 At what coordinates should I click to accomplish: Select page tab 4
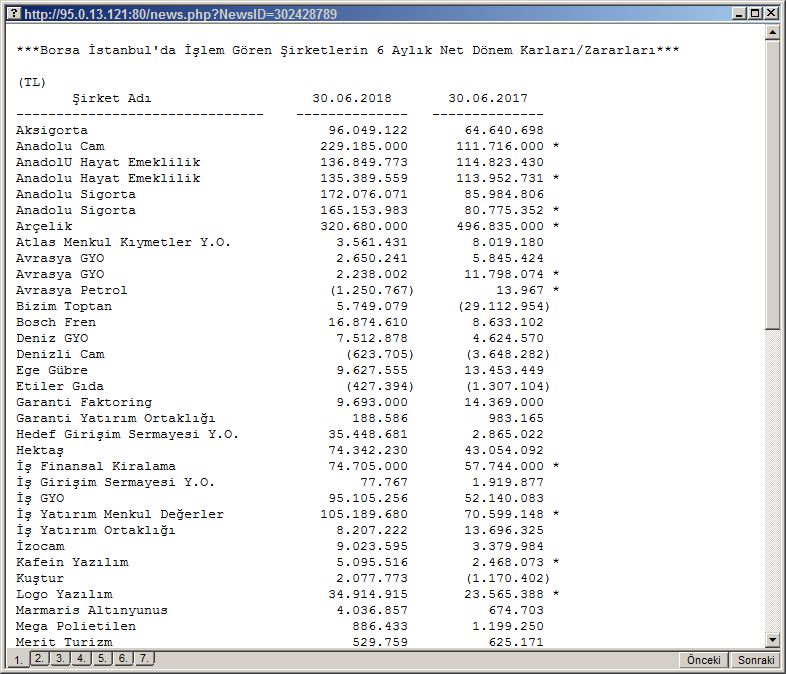(81, 658)
